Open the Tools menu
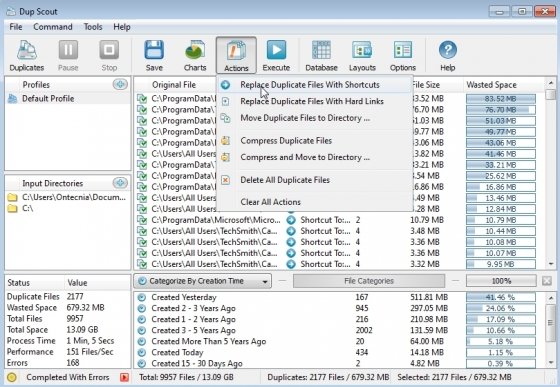 93,27
